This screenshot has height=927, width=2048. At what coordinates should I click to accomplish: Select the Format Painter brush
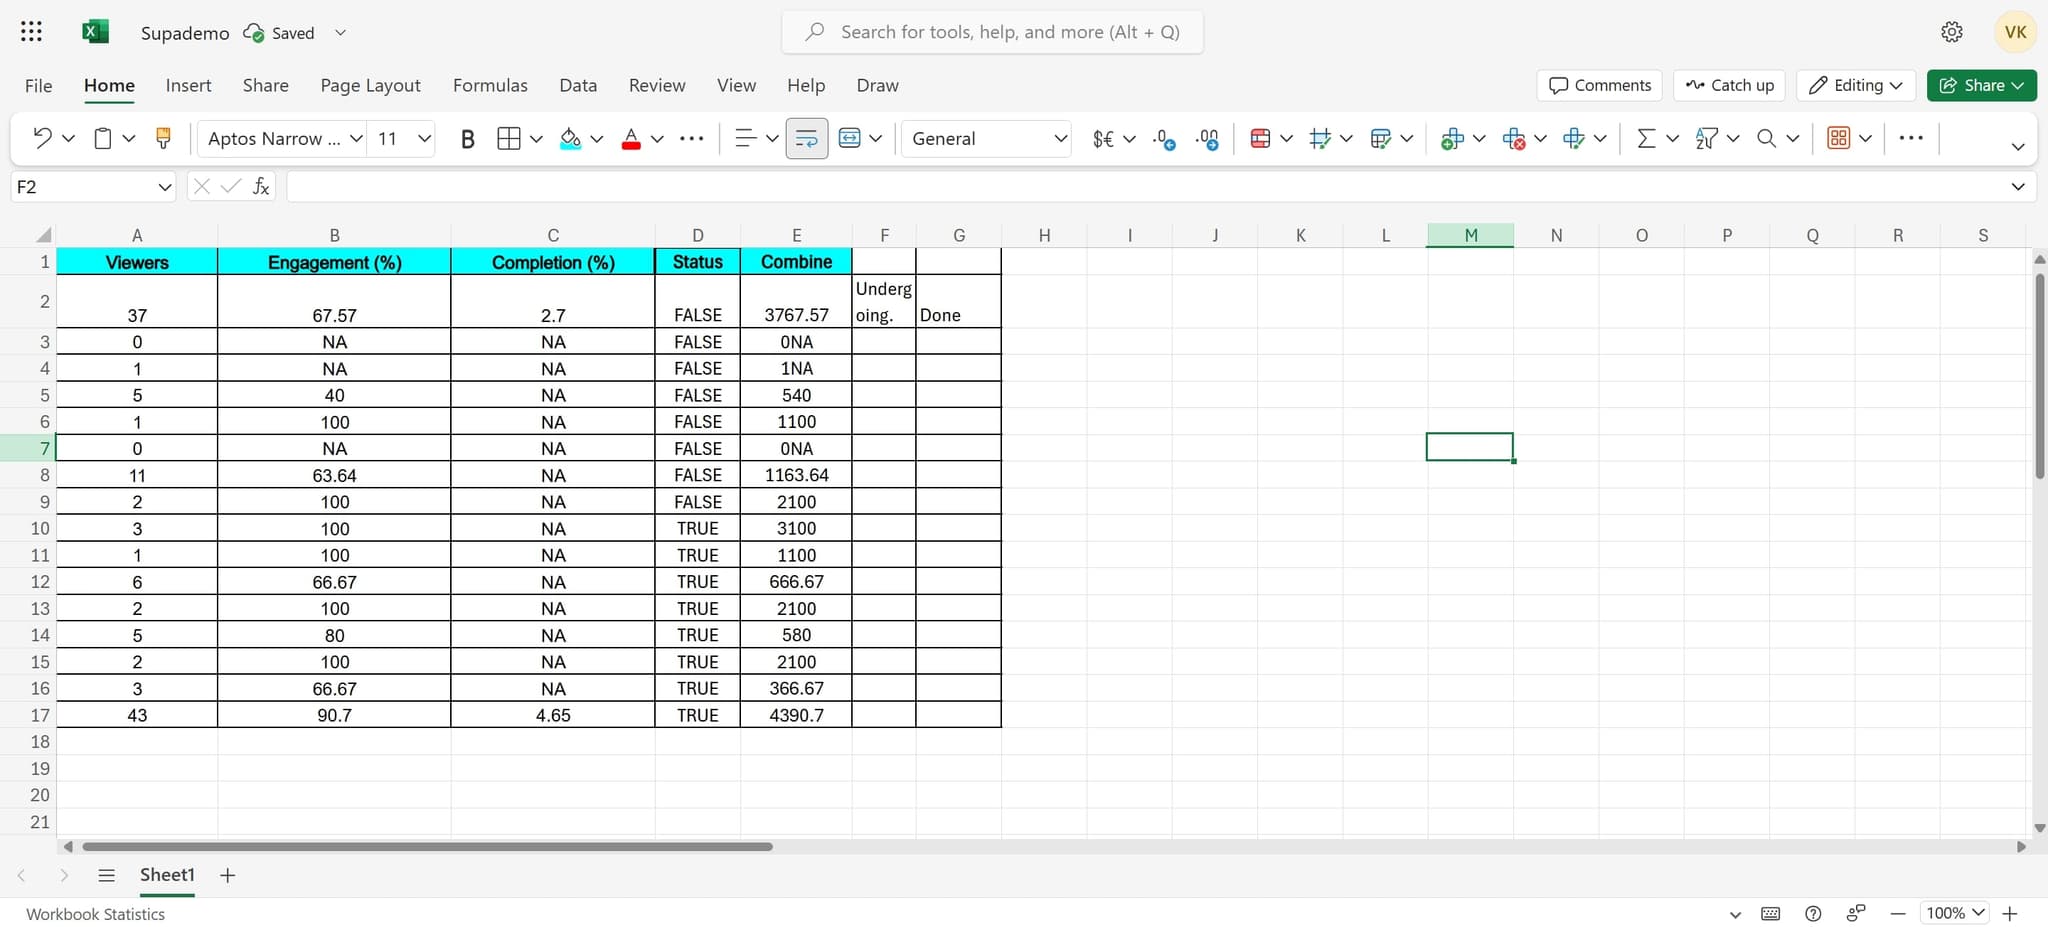point(163,138)
